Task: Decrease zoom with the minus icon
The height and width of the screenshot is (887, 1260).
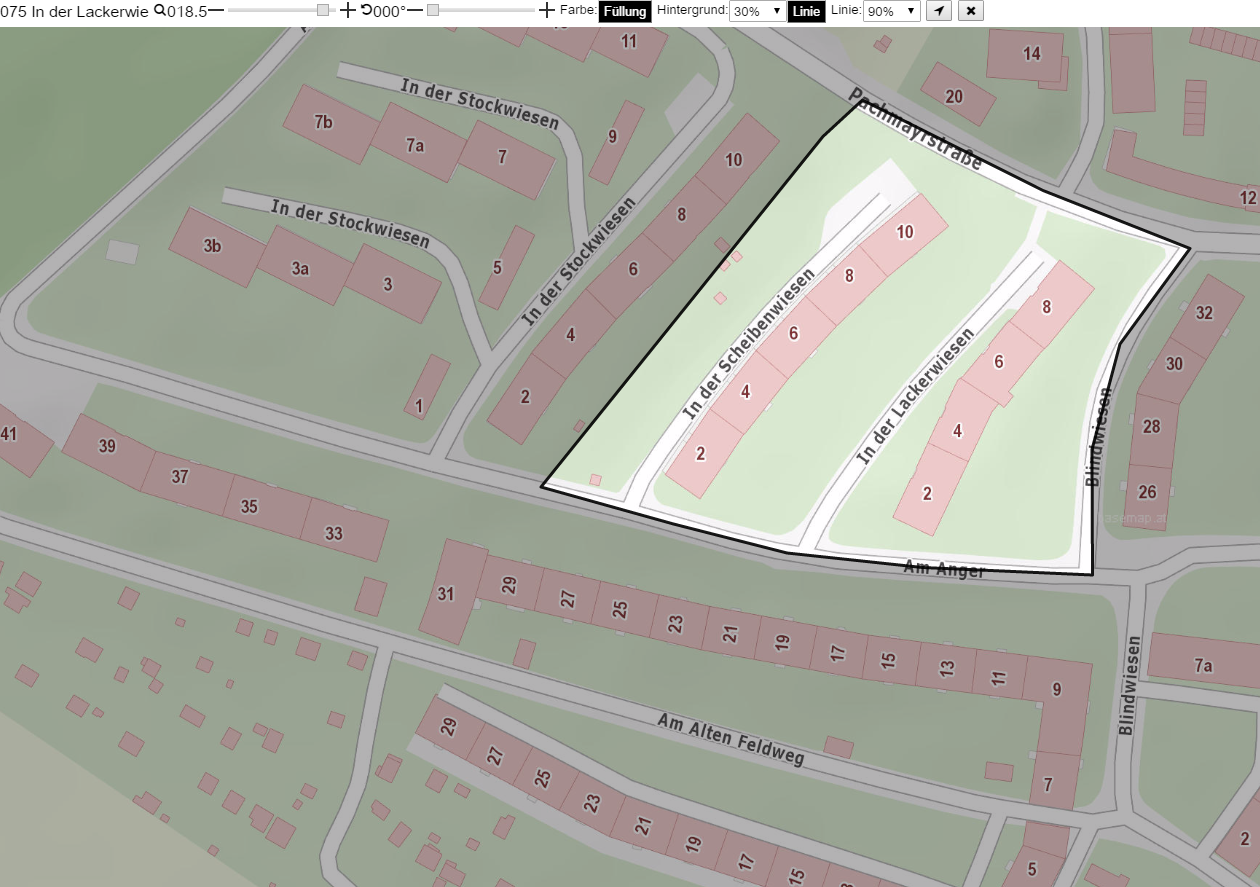Action: click(x=215, y=11)
